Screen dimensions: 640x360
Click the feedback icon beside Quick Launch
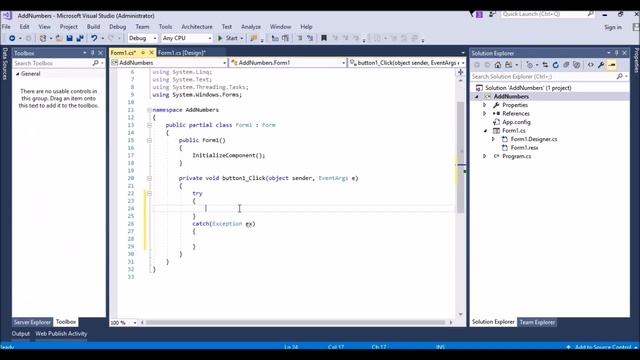coord(492,14)
